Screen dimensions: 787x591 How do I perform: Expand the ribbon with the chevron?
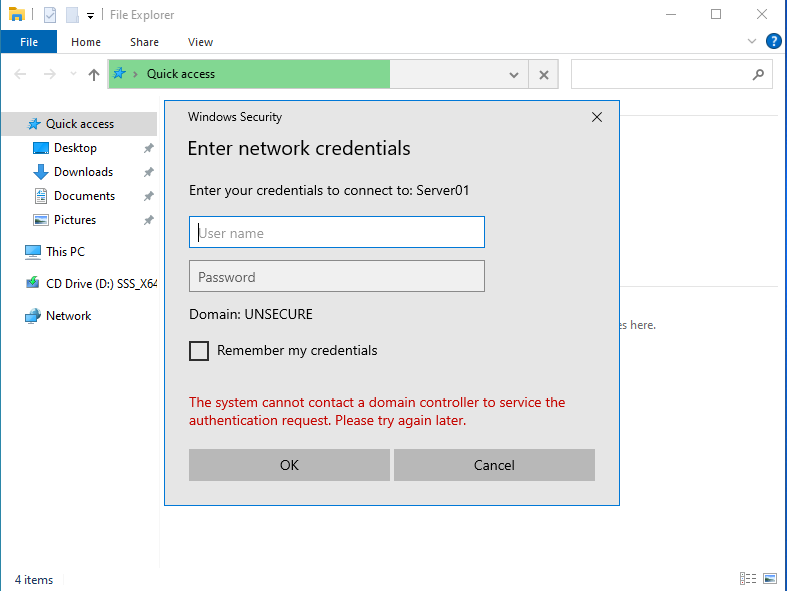[x=753, y=42]
